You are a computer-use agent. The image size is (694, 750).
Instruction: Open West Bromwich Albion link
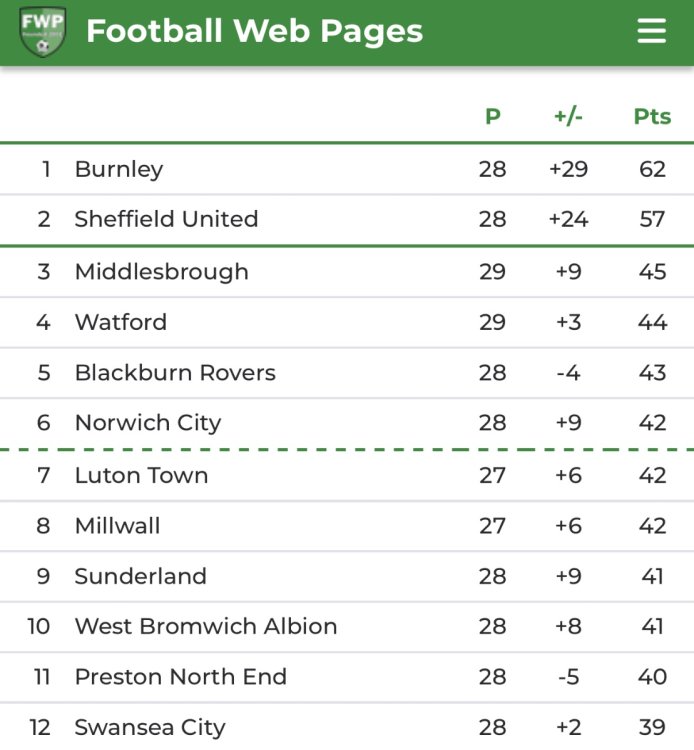205,627
